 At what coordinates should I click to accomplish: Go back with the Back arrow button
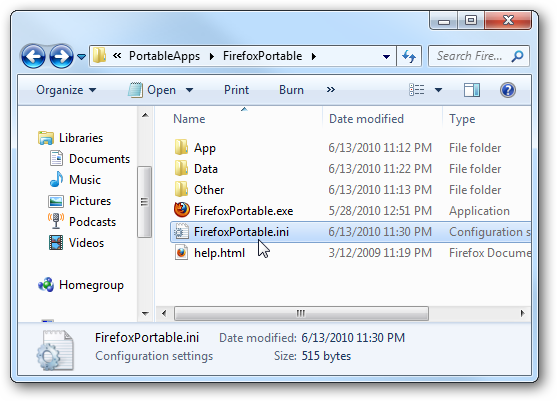click(x=33, y=56)
